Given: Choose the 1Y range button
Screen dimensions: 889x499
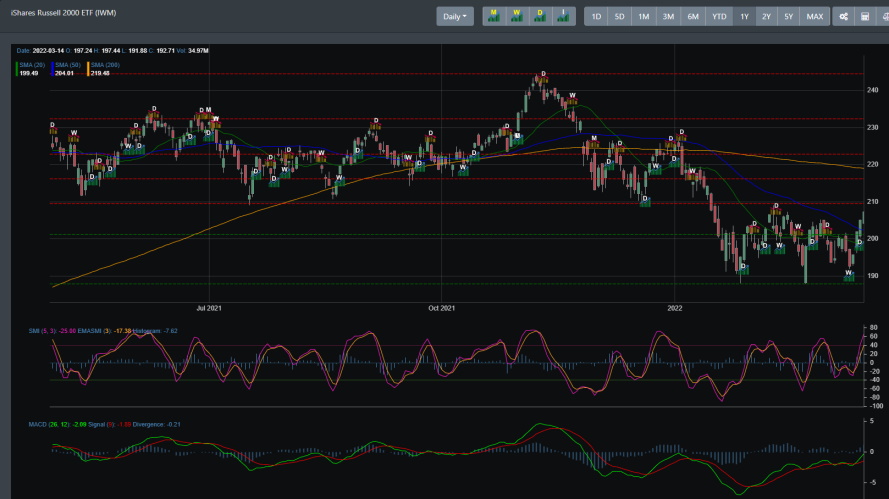Looking at the screenshot, I should 744,16.
